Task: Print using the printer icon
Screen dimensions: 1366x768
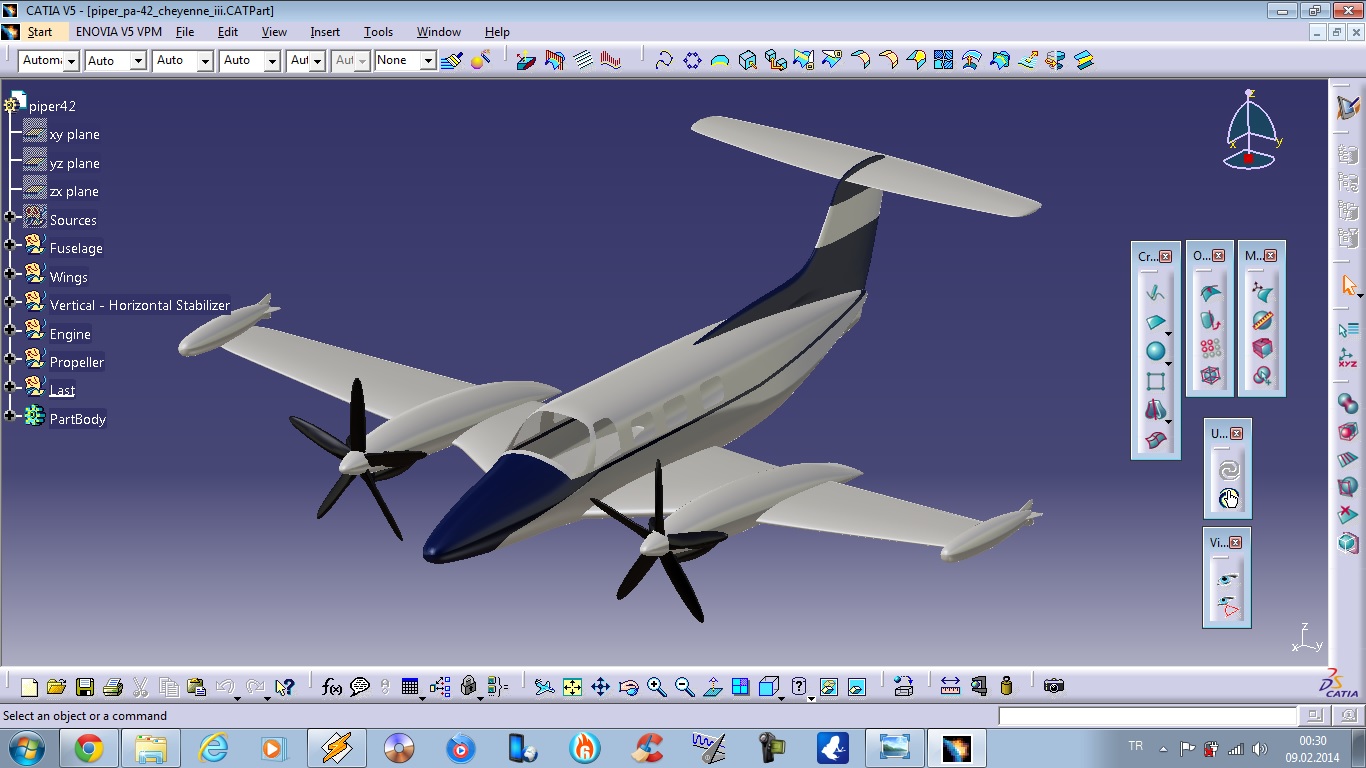Action: (112, 687)
